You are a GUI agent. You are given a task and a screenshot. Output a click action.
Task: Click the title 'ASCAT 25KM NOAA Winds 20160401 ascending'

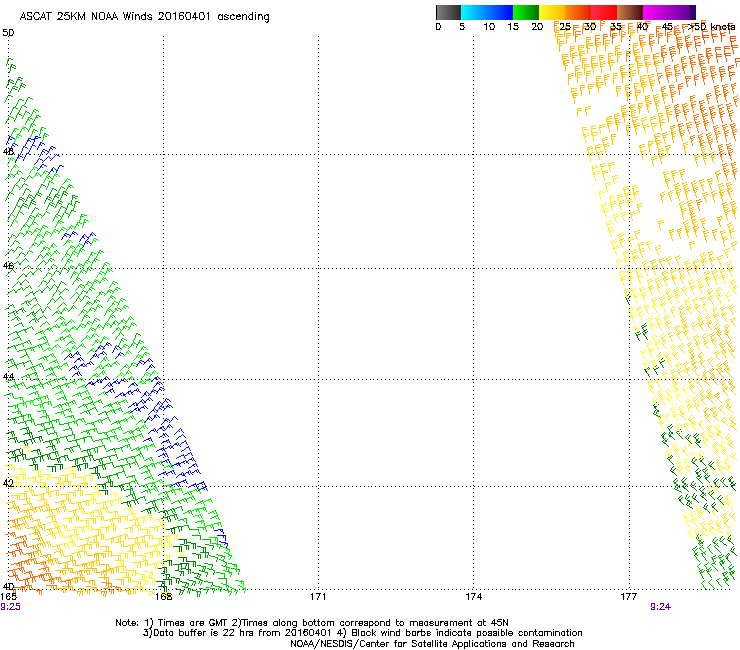click(x=144, y=17)
